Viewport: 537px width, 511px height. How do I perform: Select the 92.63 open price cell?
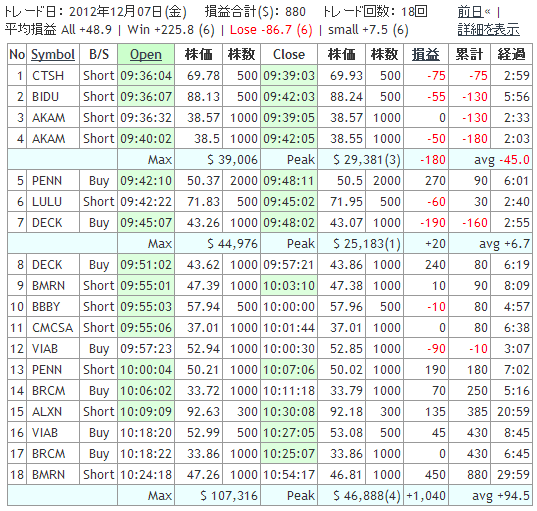[x=203, y=412]
